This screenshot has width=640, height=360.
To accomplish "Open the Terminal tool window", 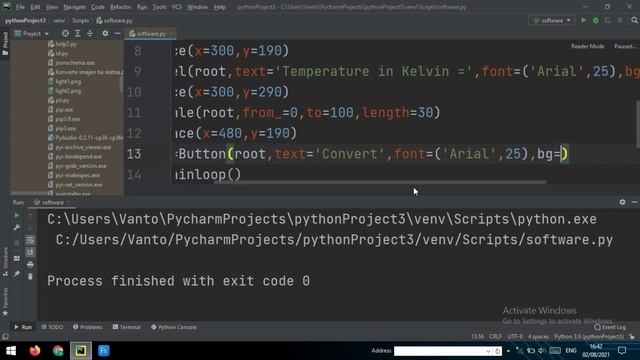I will [x=127, y=327].
